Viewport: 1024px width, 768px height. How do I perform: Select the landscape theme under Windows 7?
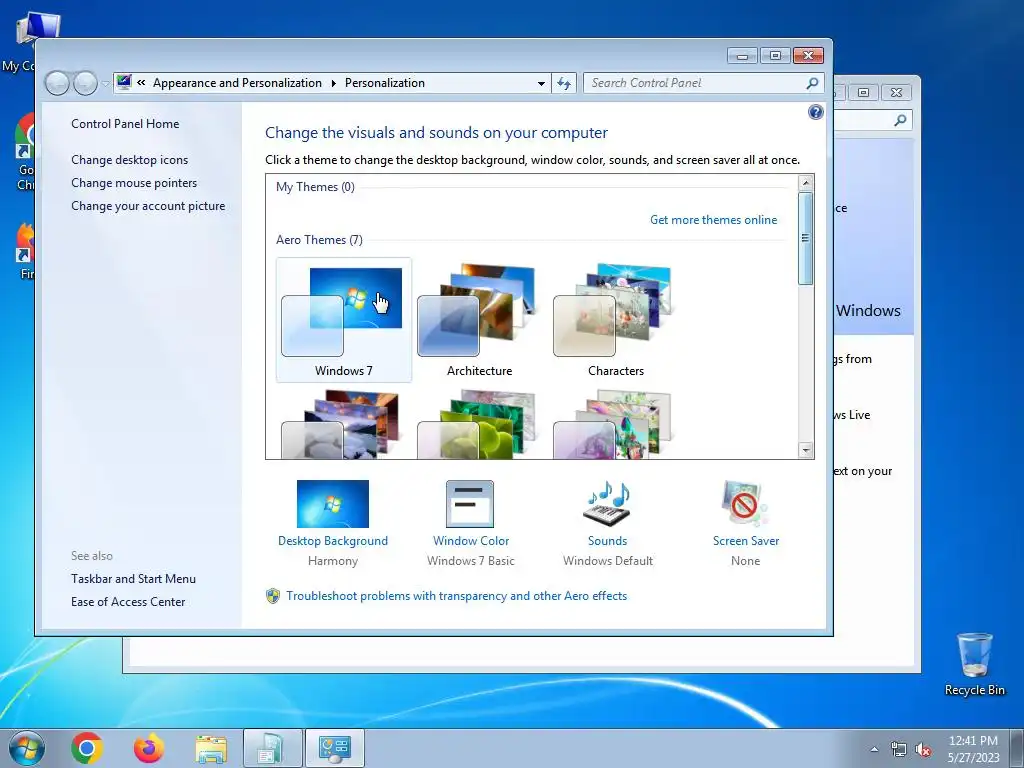(344, 424)
